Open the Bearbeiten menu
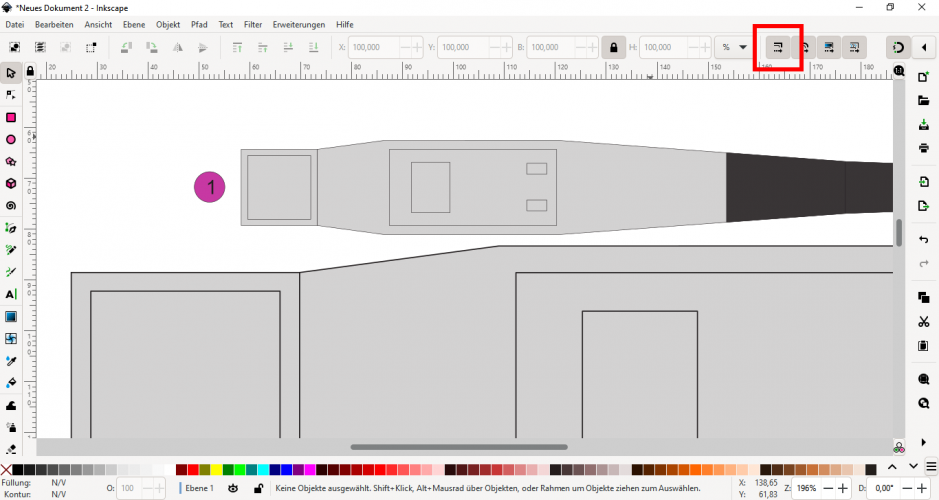Image resolution: width=939 pixels, height=500 pixels. pos(54,25)
